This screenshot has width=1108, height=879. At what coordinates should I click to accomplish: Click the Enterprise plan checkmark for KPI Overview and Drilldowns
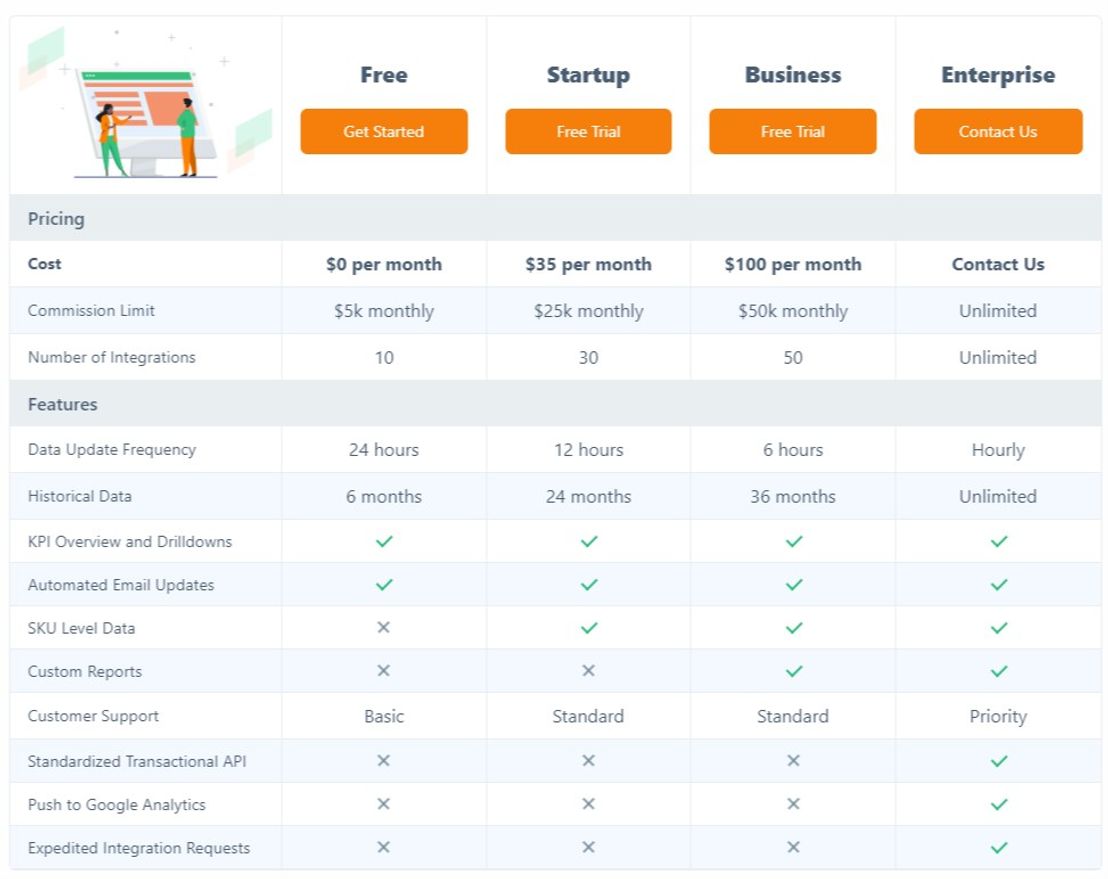[998, 541]
